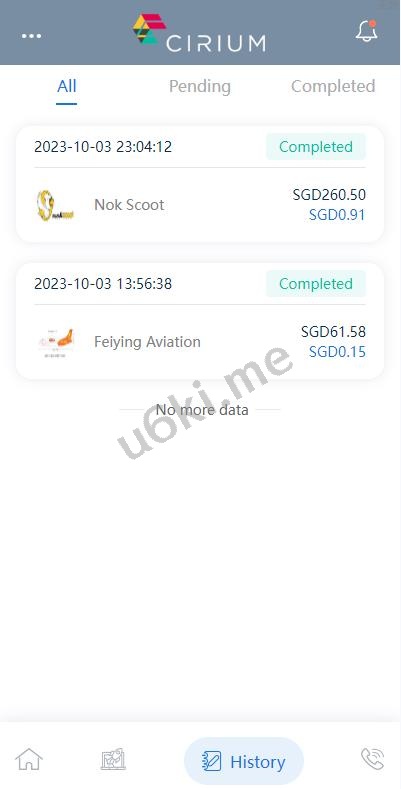Image resolution: width=401 pixels, height=789 pixels.
Task: Open the Nok Scoot order name
Action: (x=129, y=205)
